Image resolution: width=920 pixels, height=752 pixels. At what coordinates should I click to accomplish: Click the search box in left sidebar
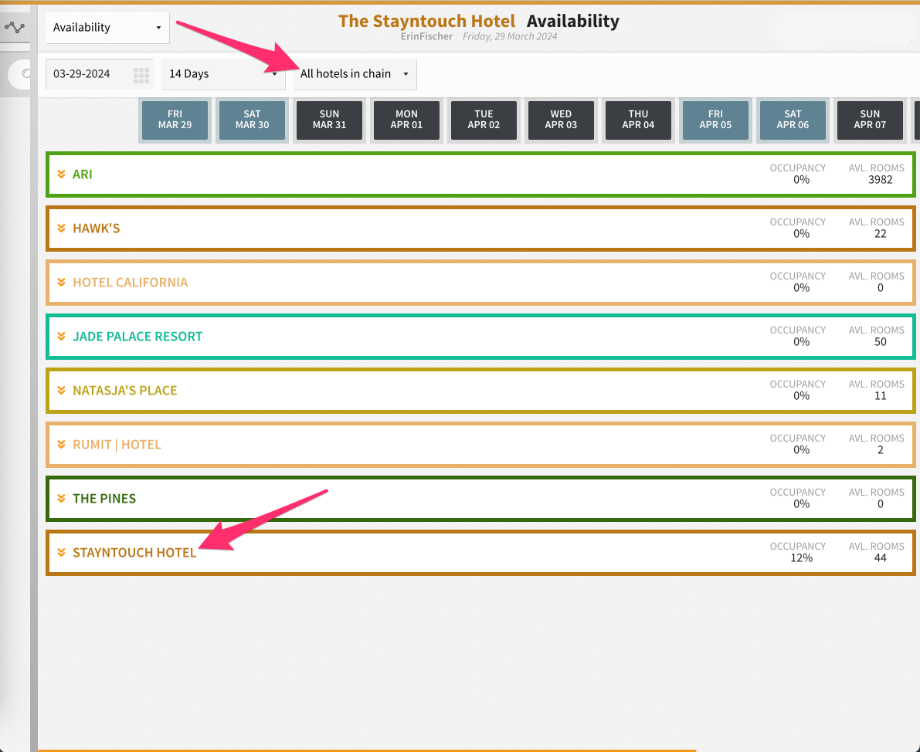point(19,74)
